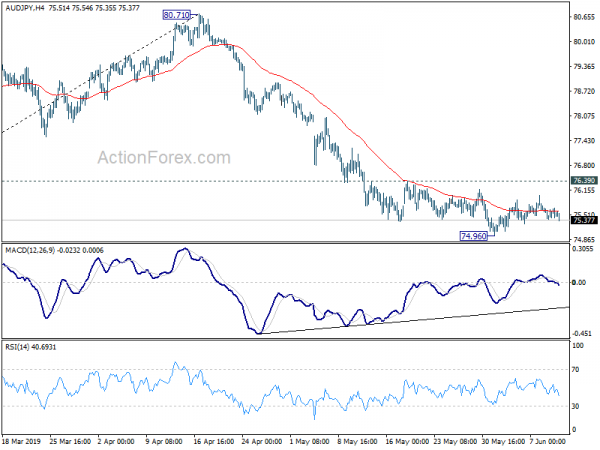Screen dimensions: 600x450
Task: Select the 76.390 resistance level tag
Action: click(584, 180)
